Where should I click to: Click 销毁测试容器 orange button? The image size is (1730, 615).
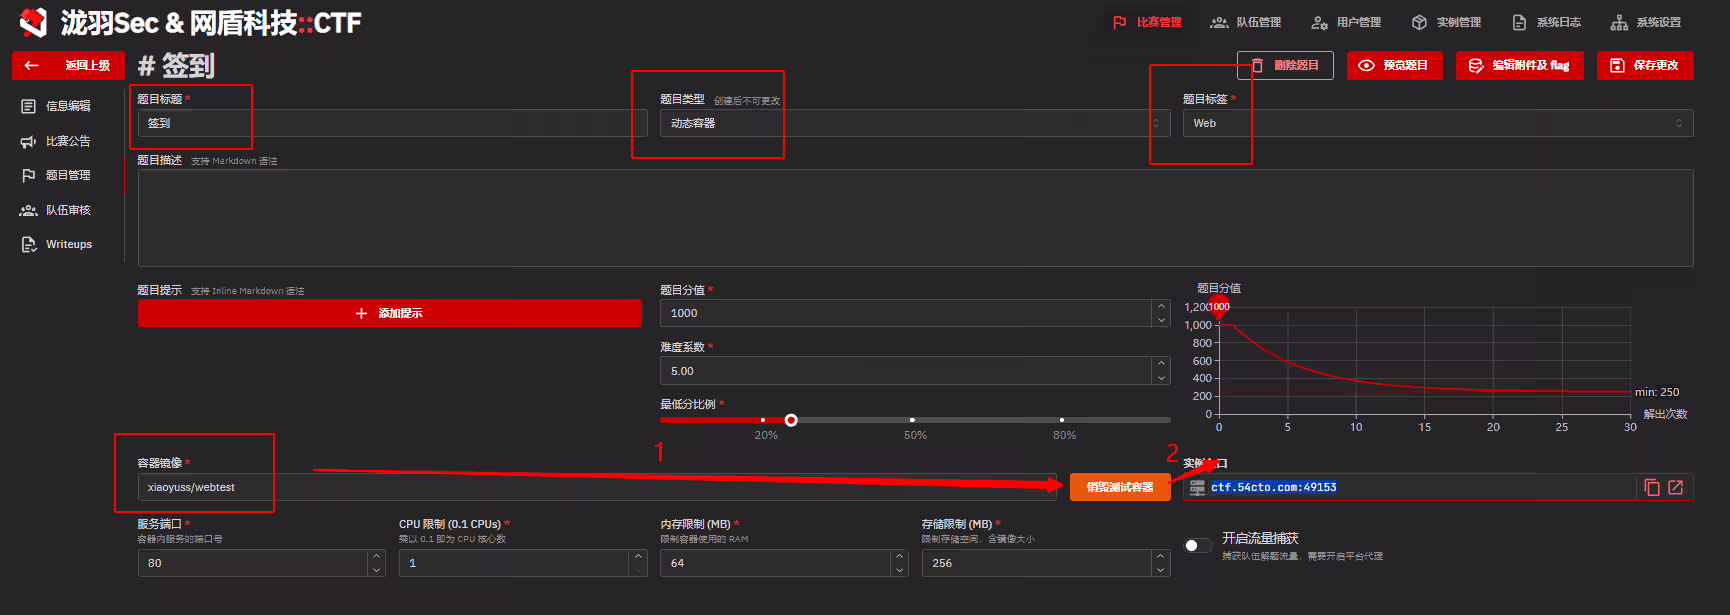click(x=1119, y=487)
